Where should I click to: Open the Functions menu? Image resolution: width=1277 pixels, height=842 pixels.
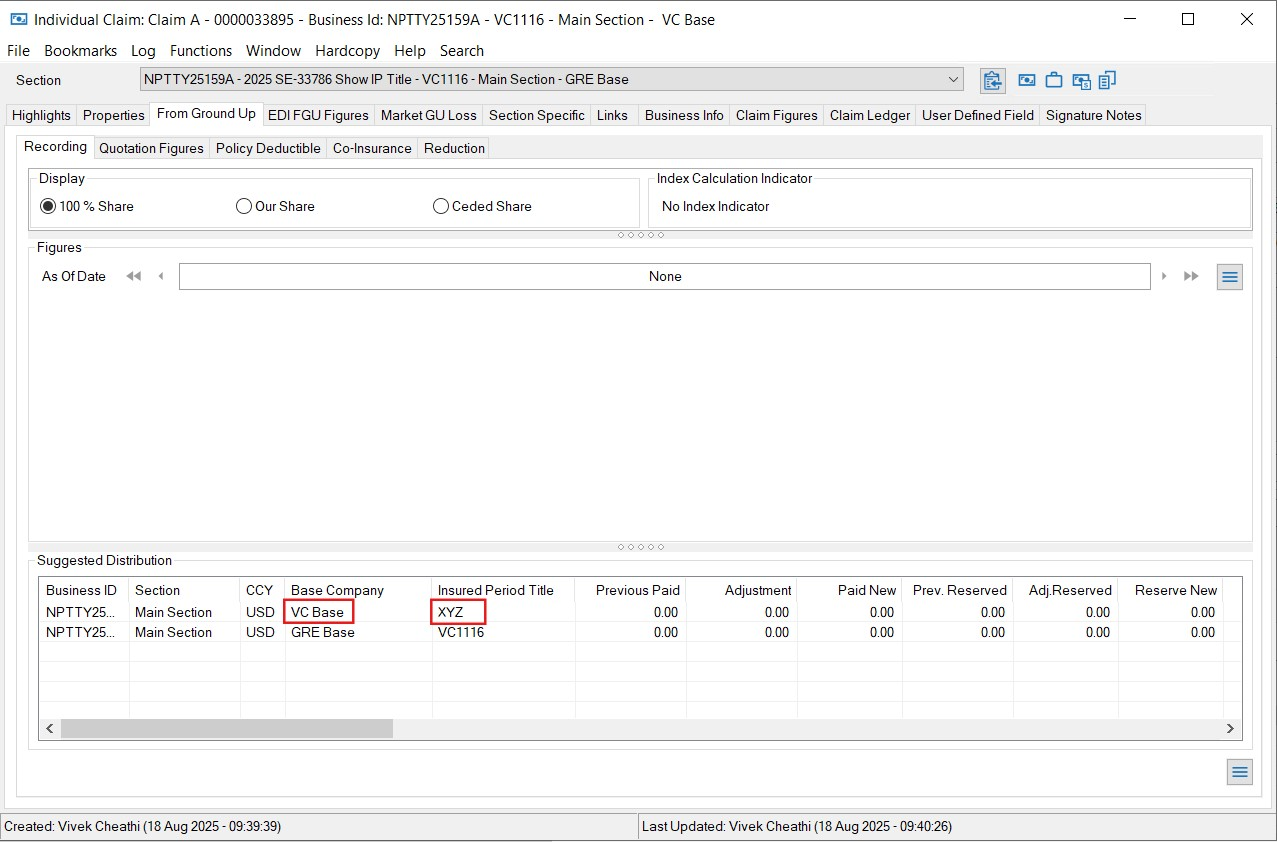pyautogui.click(x=200, y=50)
